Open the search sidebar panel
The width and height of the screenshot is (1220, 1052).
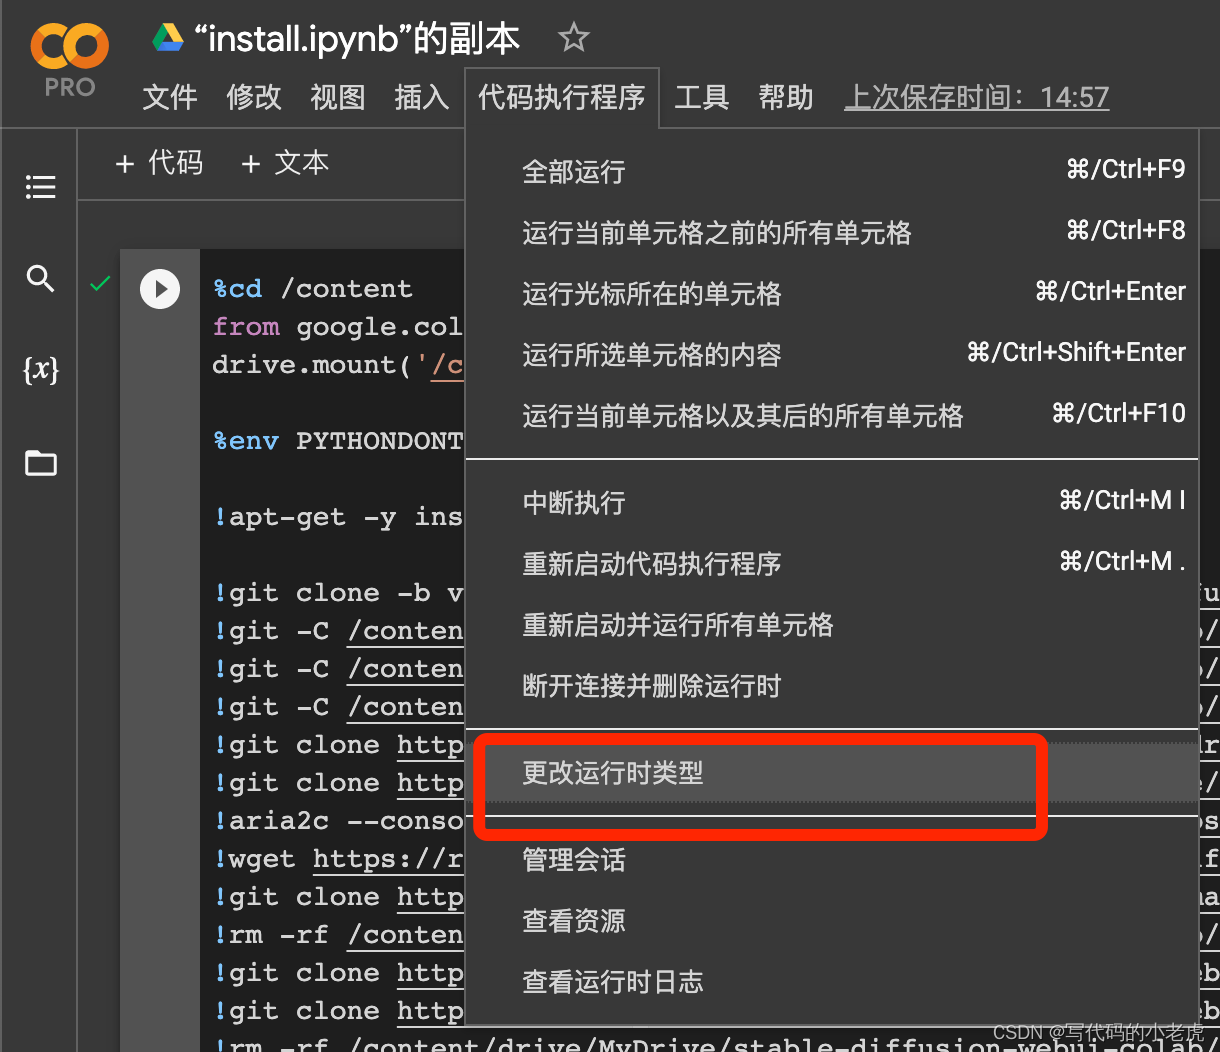pyautogui.click(x=40, y=279)
